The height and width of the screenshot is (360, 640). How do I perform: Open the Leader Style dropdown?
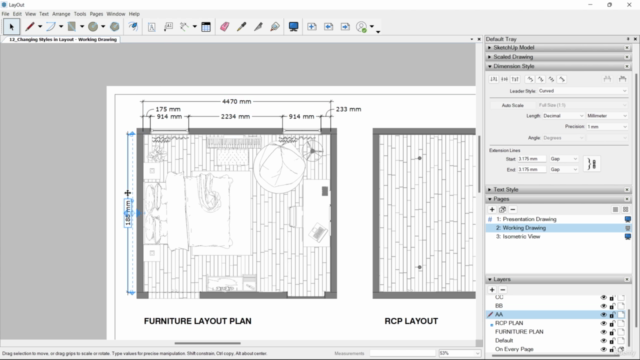[x=582, y=91]
